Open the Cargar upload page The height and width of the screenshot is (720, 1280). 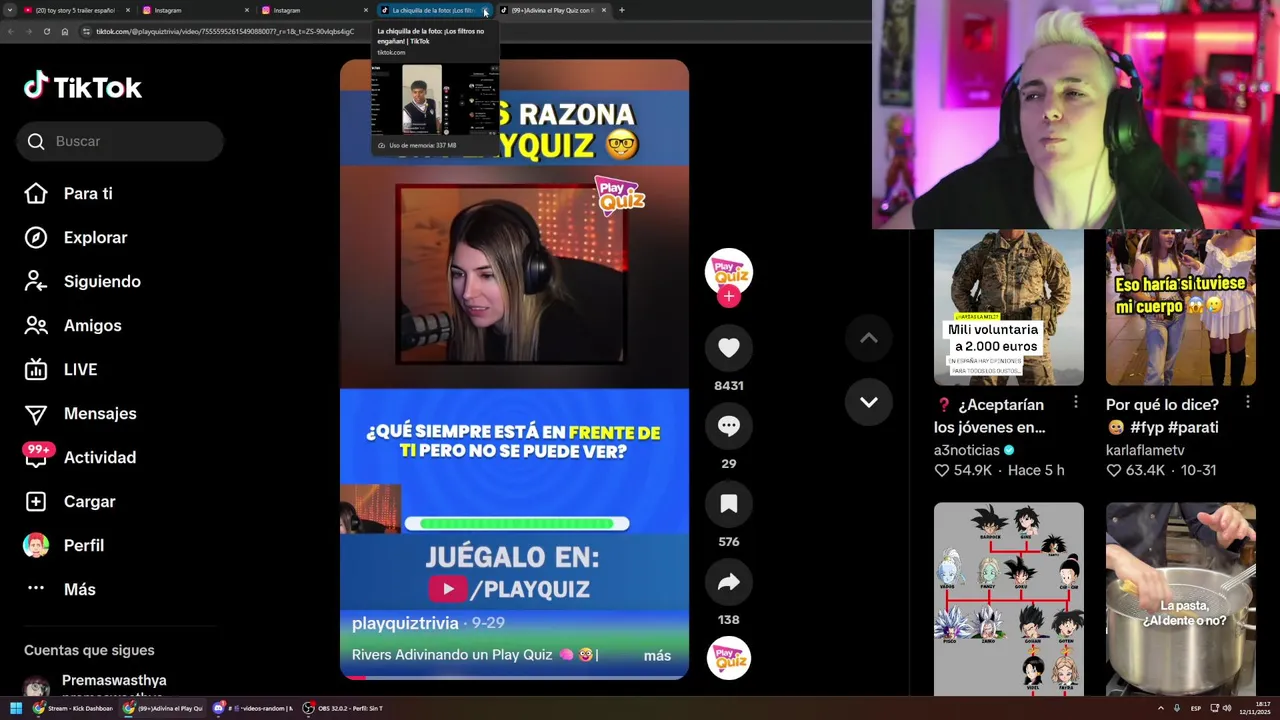(89, 501)
